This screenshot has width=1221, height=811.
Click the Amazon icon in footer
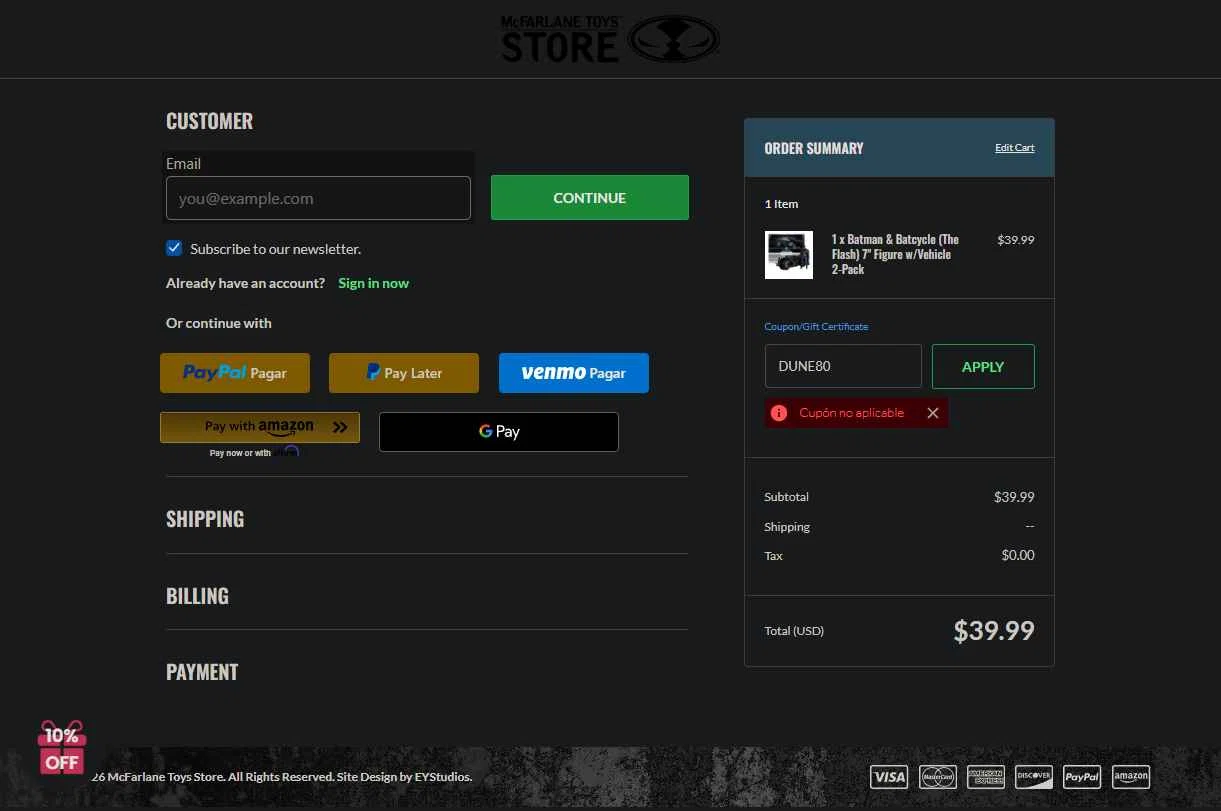[1131, 776]
